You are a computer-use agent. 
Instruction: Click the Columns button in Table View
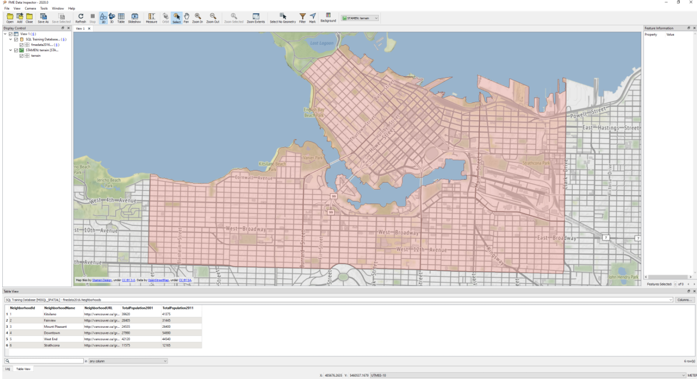[684, 300]
